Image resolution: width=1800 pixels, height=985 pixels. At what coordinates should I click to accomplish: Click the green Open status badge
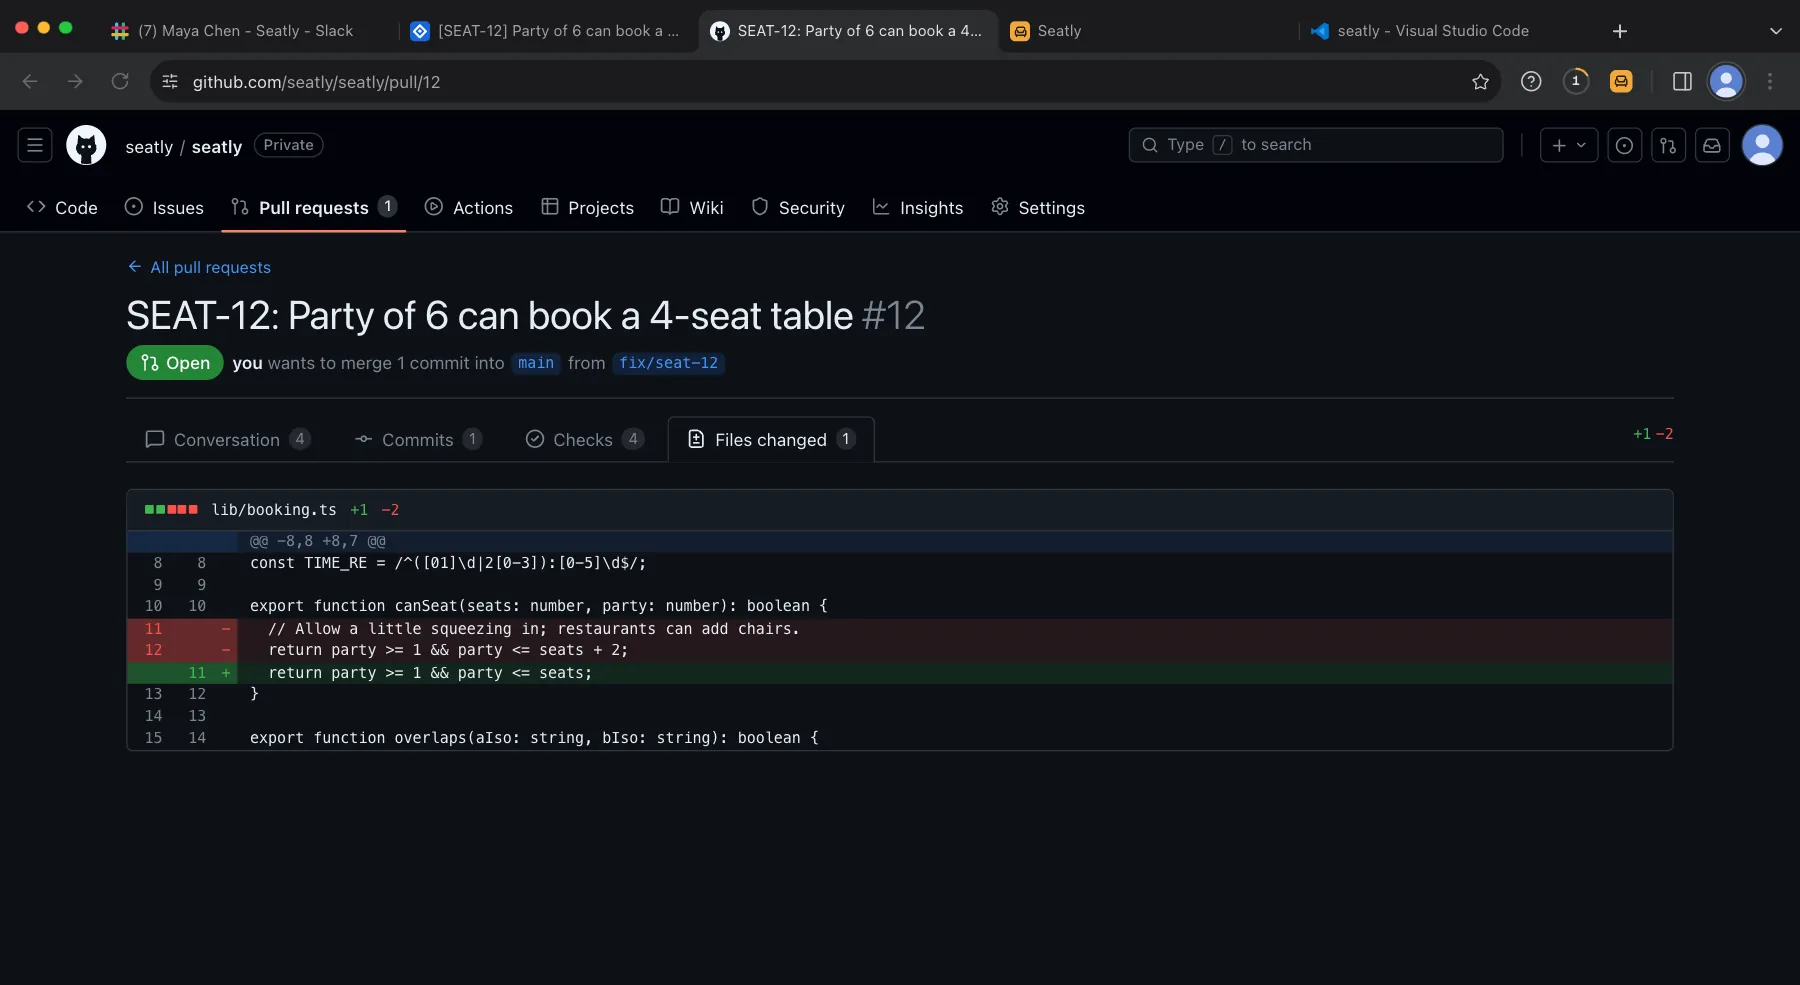click(x=175, y=363)
